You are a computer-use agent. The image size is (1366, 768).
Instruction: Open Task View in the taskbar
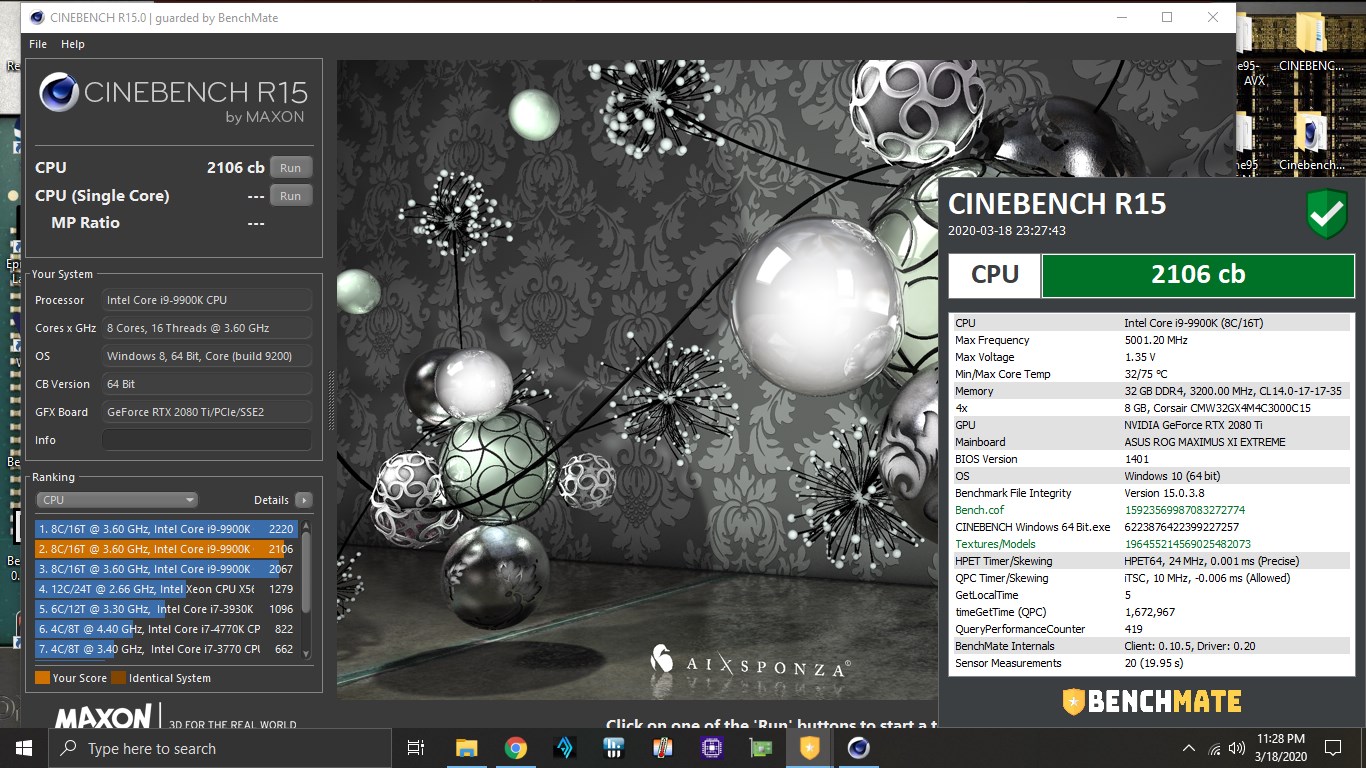click(x=416, y=748)
